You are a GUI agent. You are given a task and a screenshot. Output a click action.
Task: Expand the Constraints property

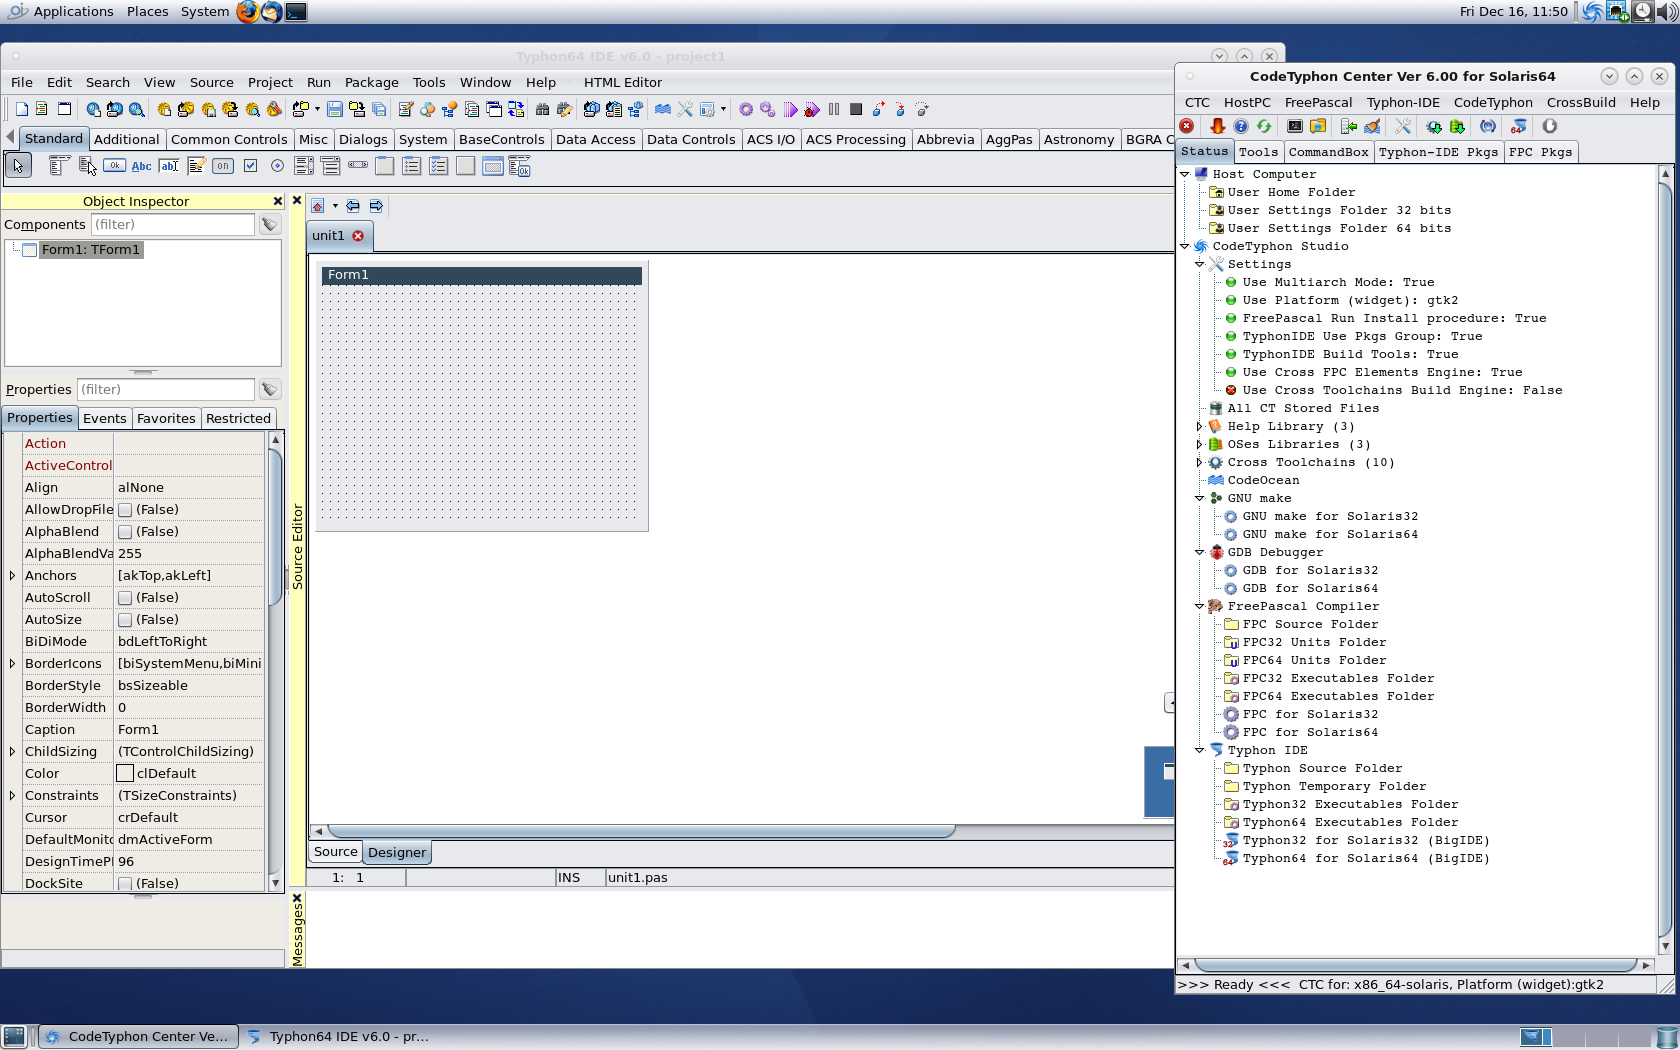[x=12, y=796]
